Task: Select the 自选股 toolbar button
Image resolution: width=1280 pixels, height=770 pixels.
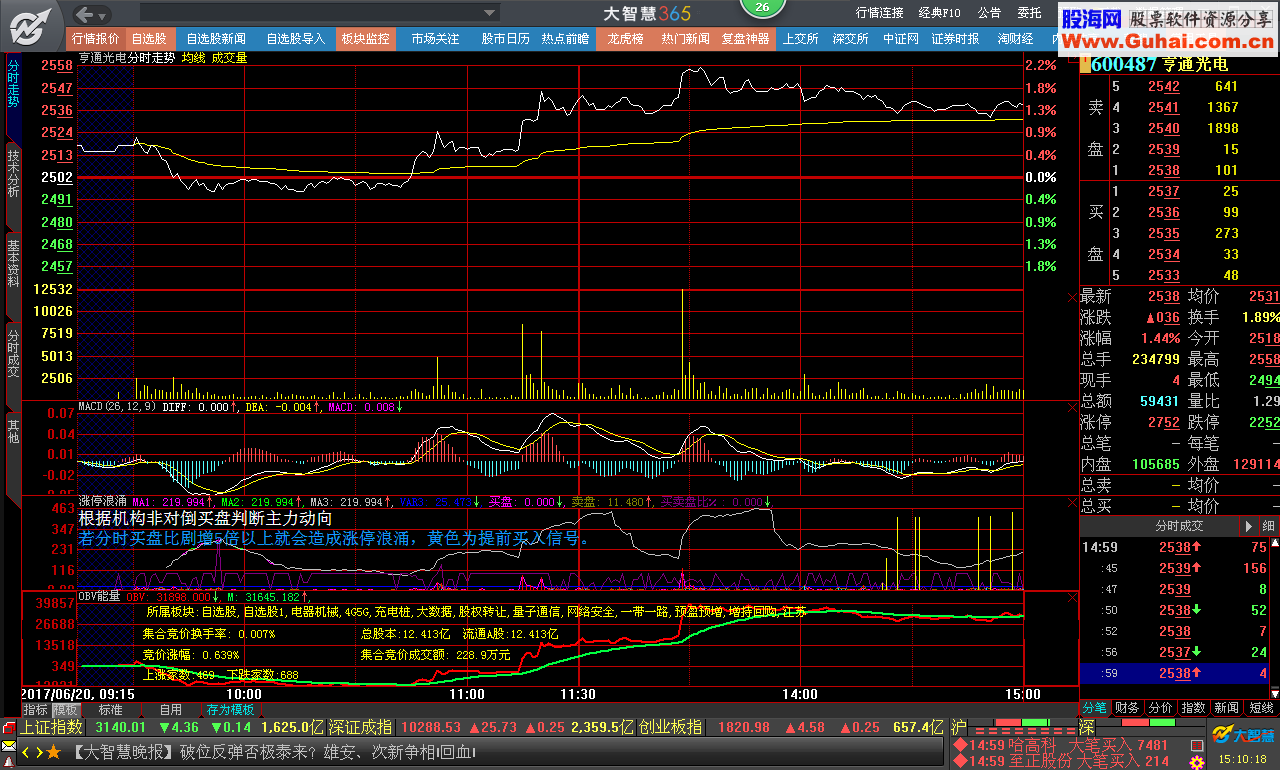Action: pos(149,39)
